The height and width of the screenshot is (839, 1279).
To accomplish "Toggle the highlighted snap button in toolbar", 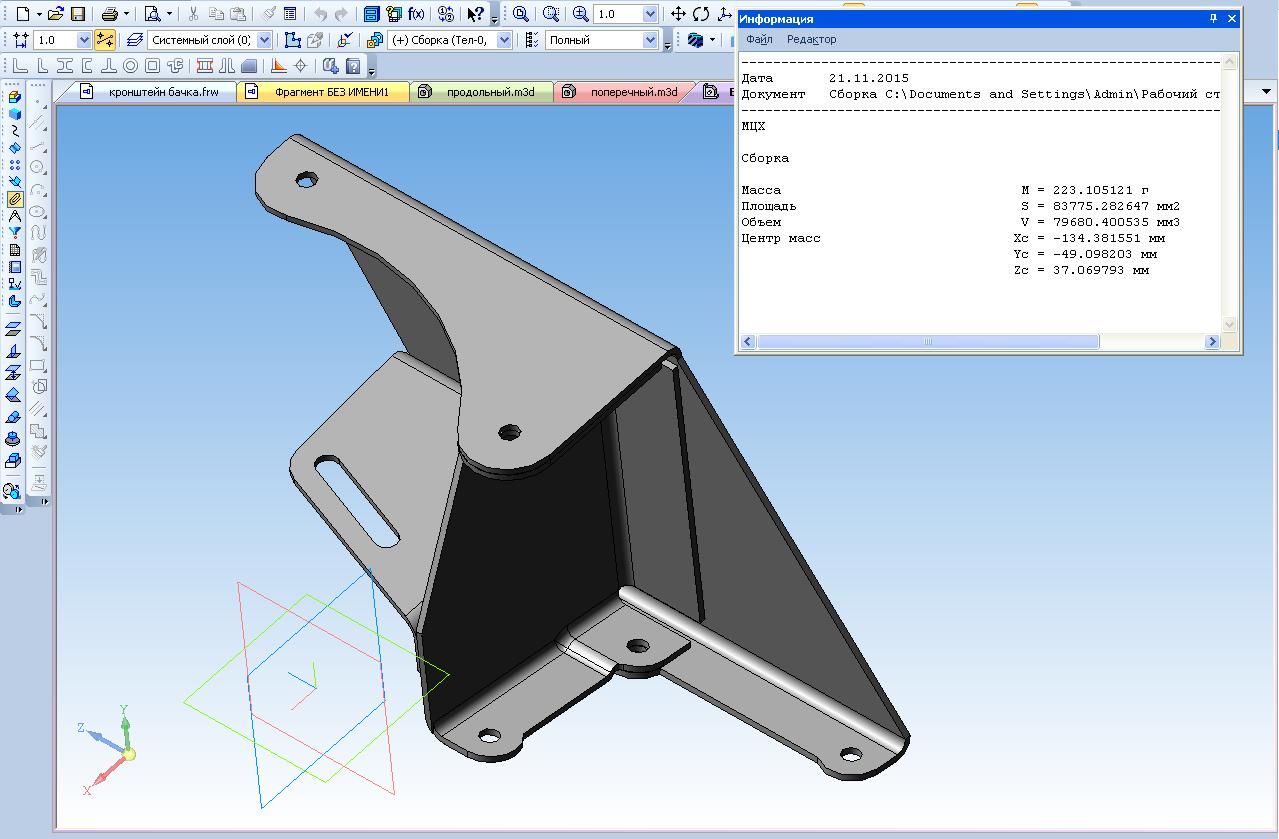I will (105, 40).
